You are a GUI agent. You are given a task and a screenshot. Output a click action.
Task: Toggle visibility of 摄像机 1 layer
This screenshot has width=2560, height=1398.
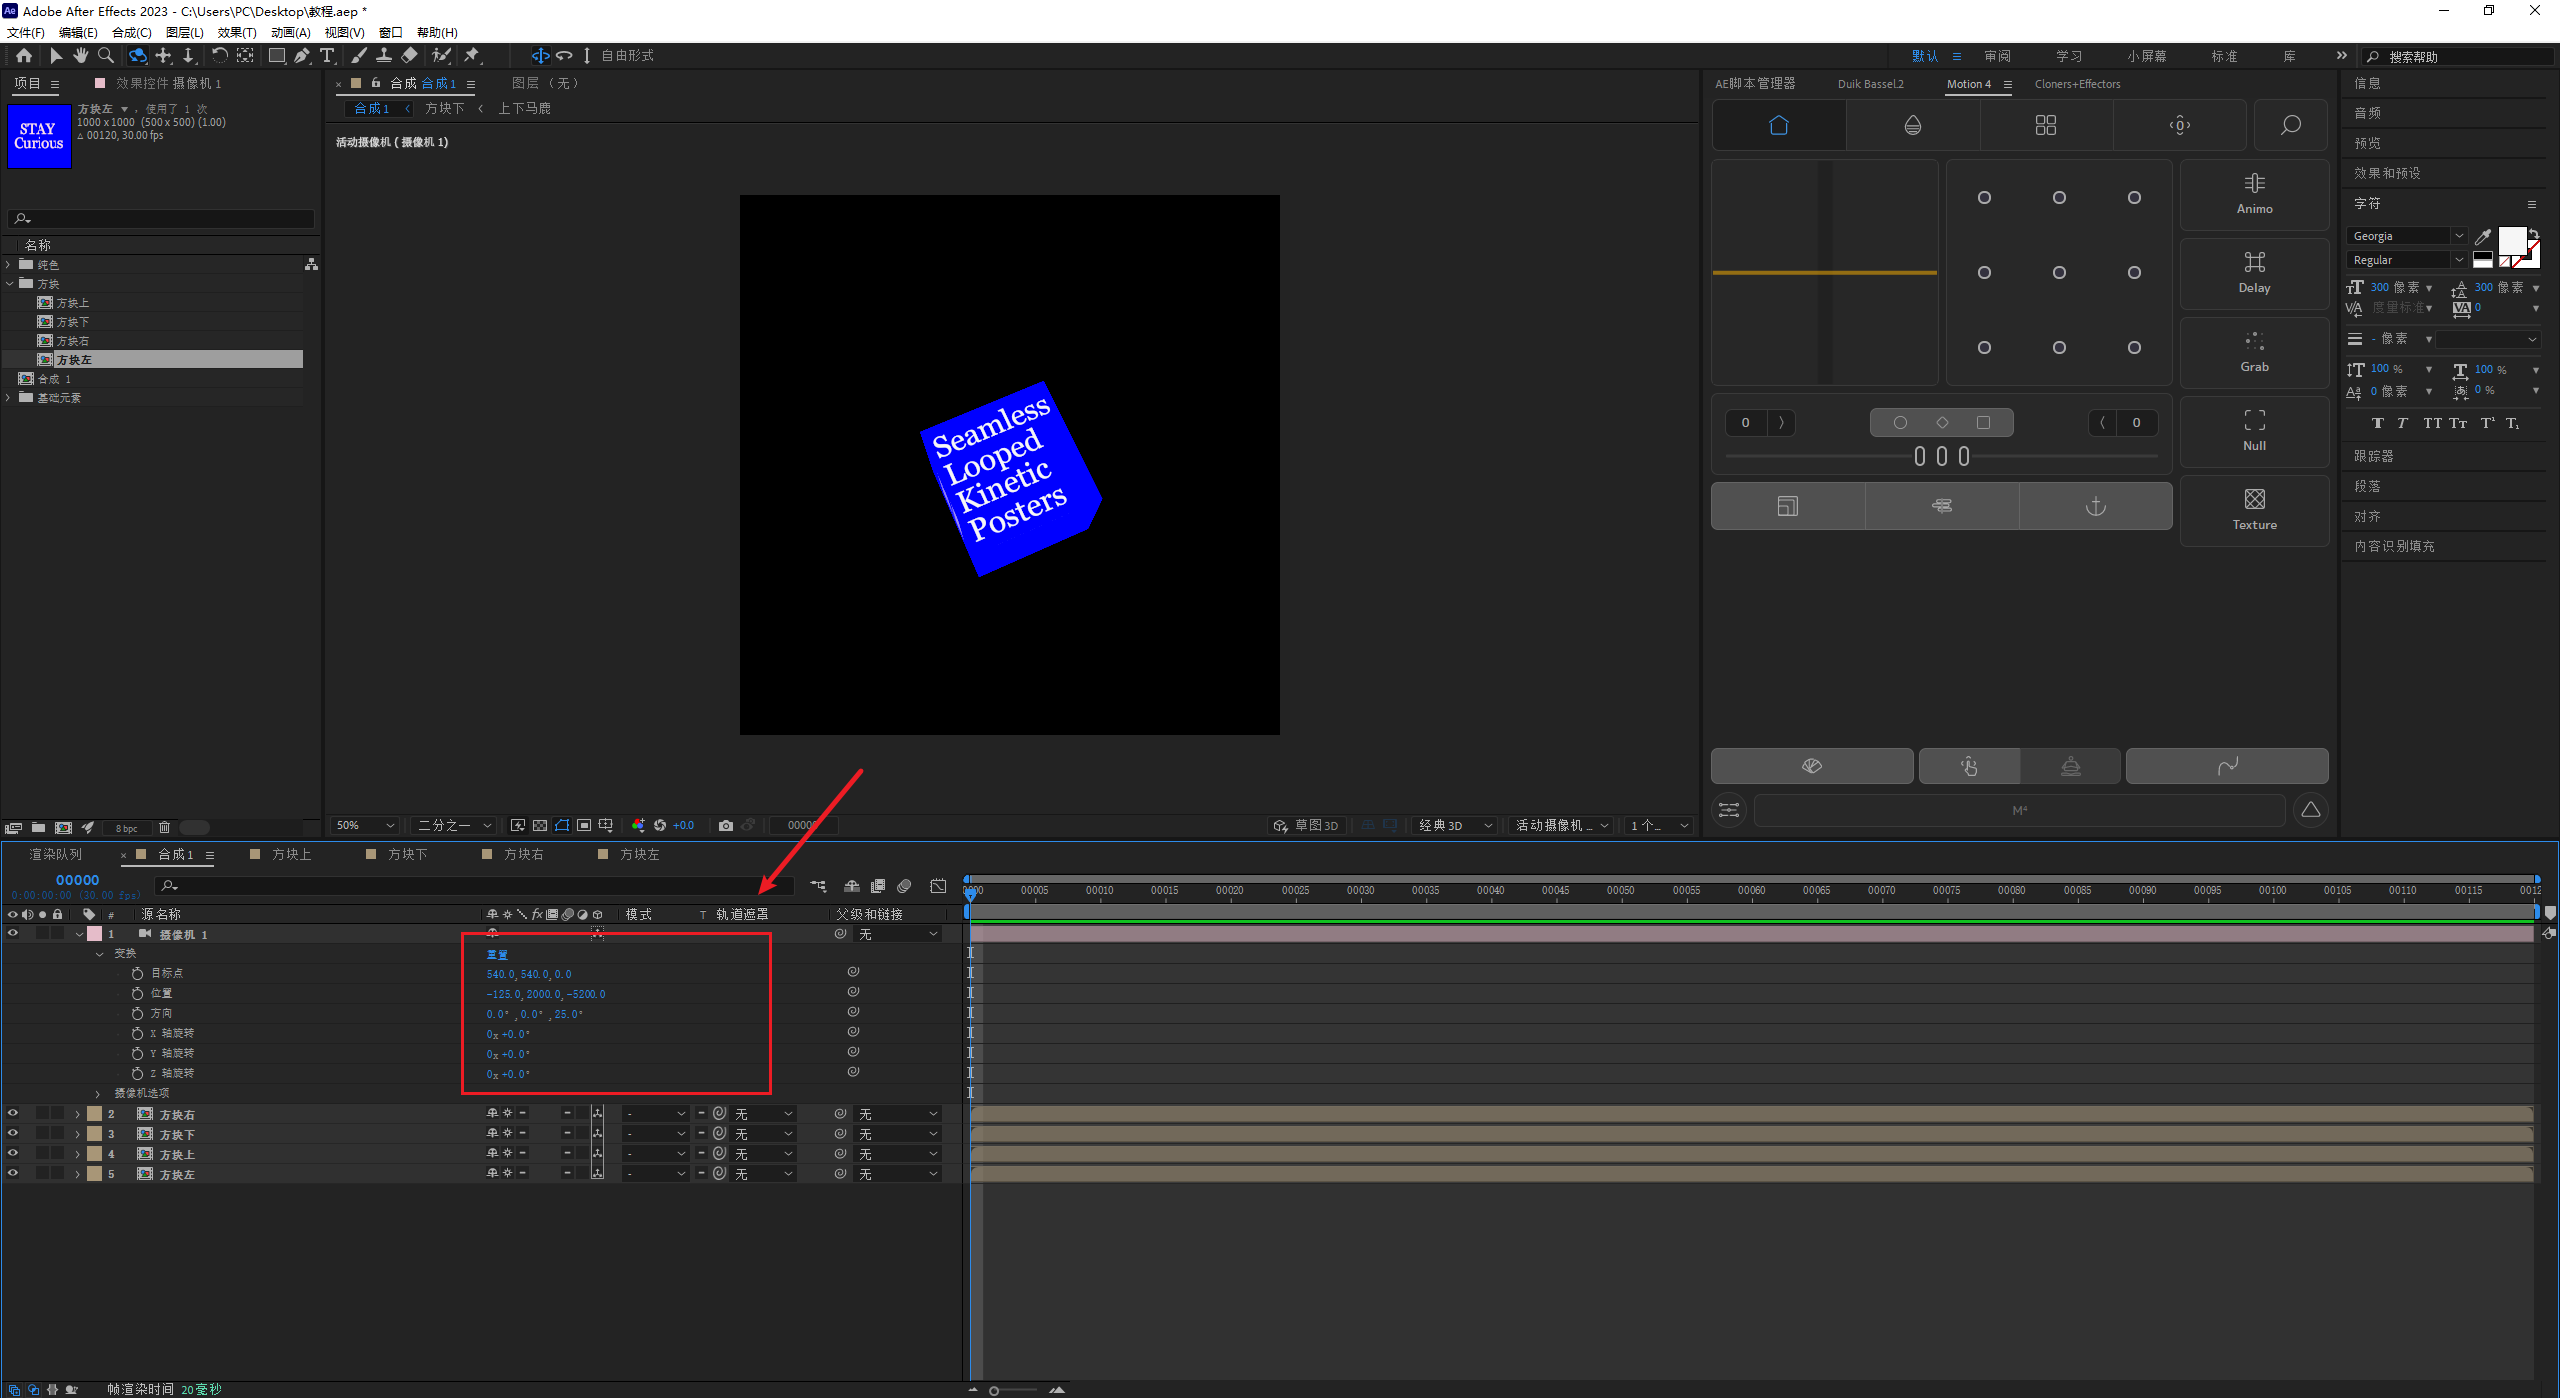(13, 933)
